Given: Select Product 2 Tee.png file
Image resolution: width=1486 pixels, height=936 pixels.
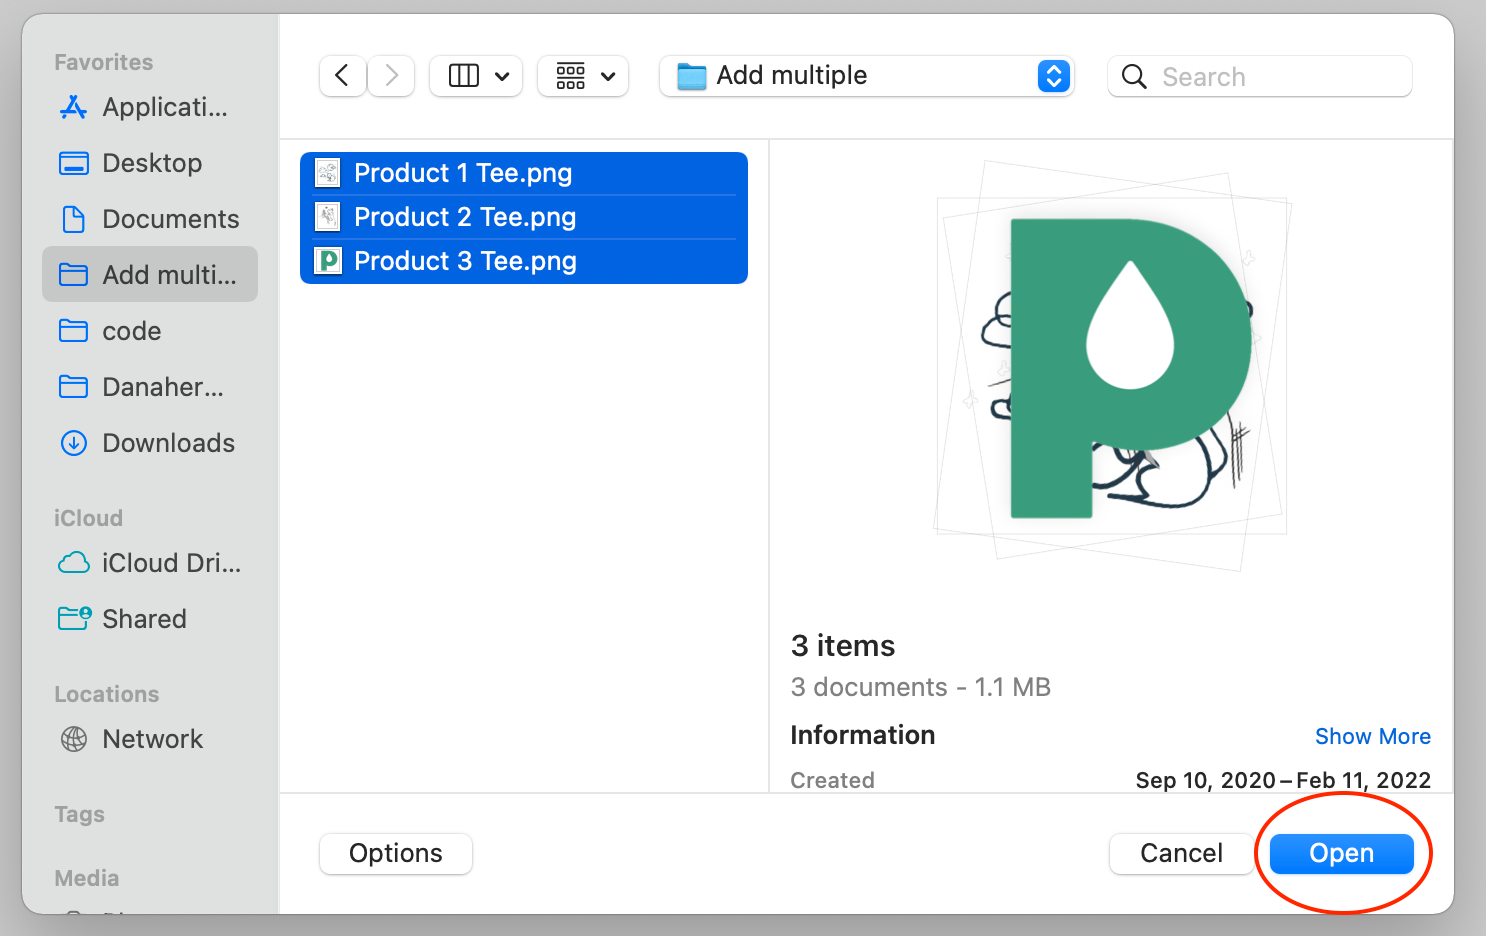Looking at the screenshot, I should [x=524, y=217].
